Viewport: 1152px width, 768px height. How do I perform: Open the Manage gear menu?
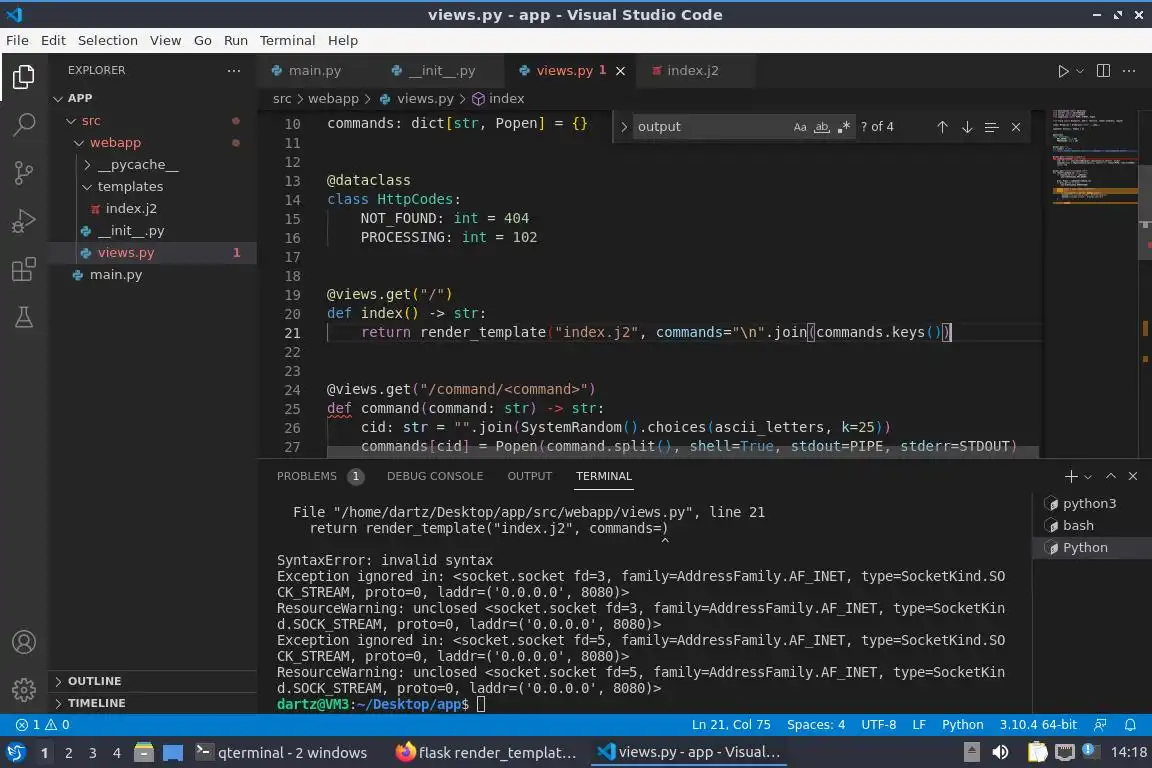(24, 690)
